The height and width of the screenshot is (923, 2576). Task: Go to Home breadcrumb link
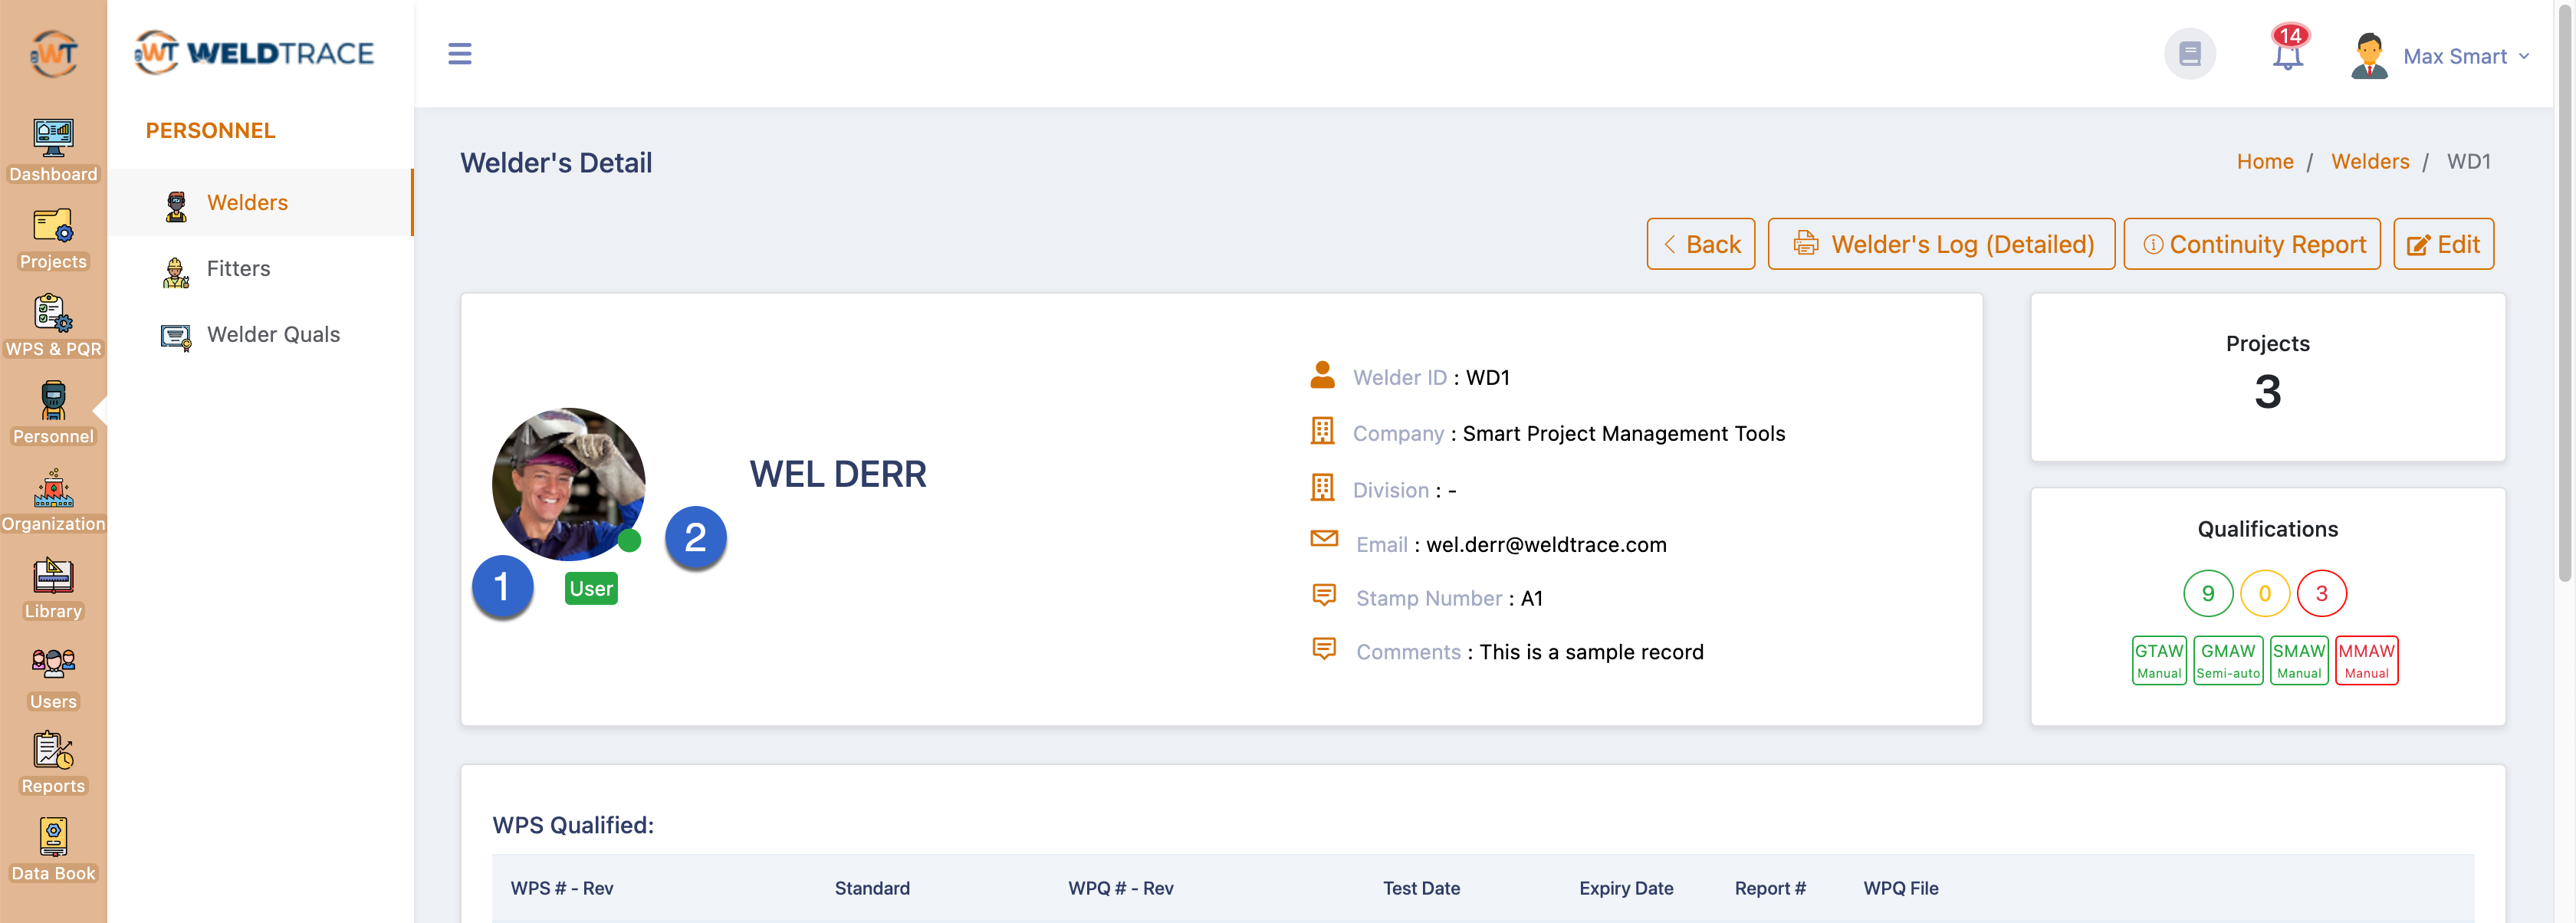point(2265,162)
